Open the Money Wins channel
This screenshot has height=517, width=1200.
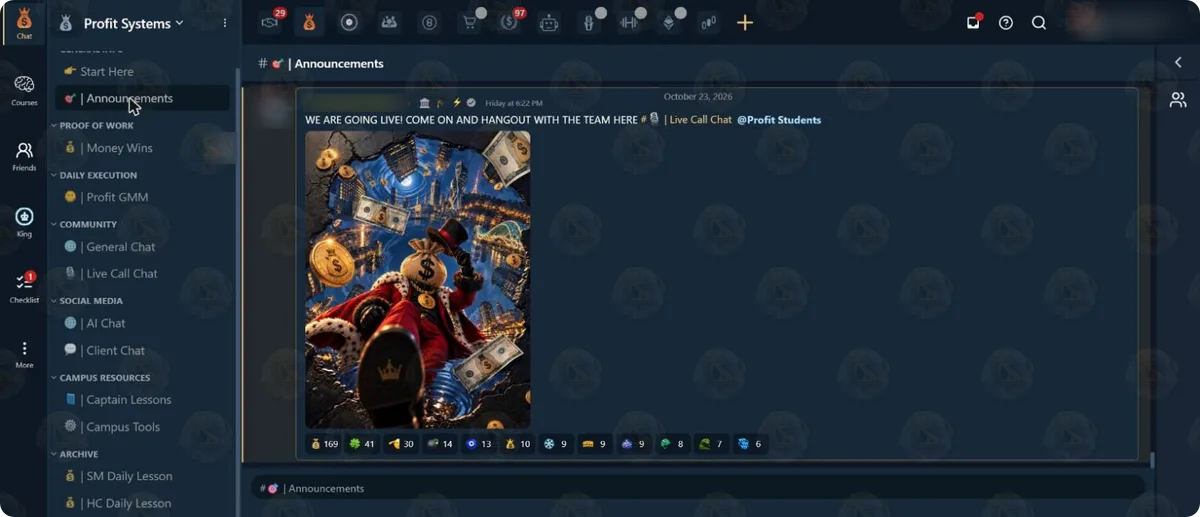142,148
